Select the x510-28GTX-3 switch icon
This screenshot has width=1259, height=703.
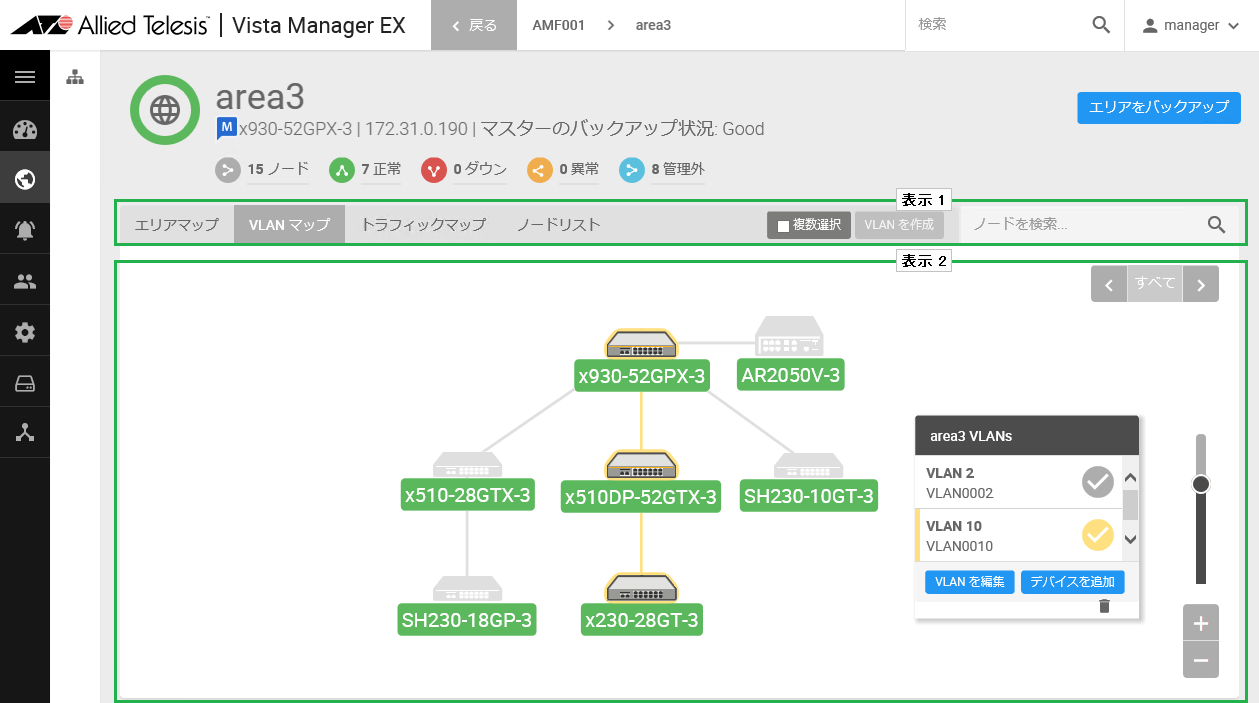pos(467,465)
